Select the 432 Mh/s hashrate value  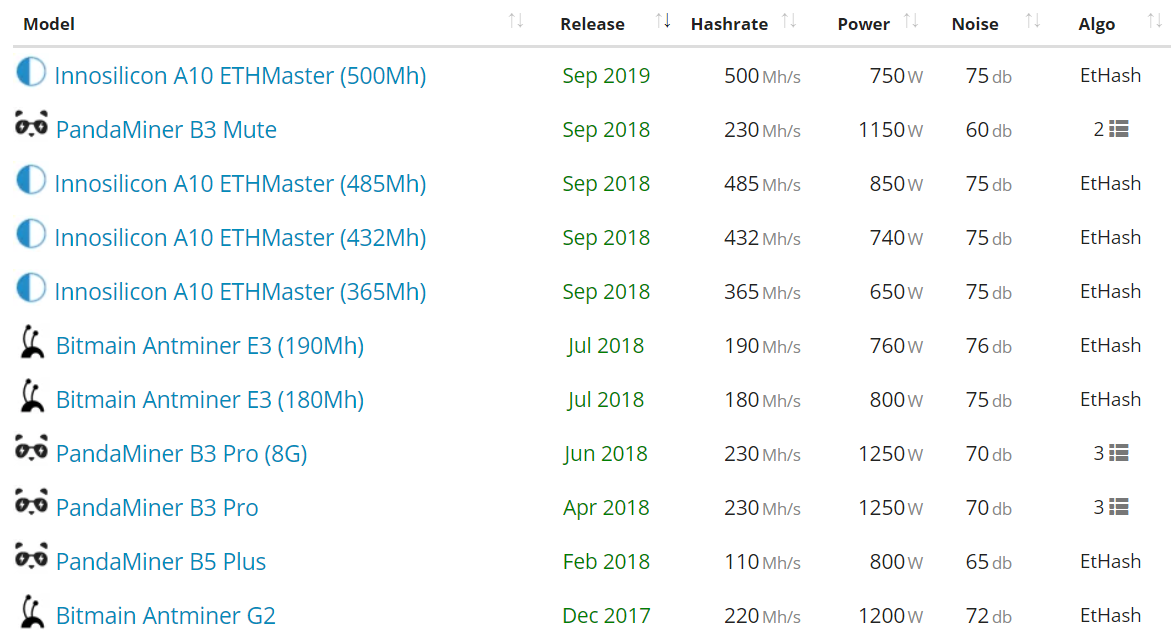point(762,238)
